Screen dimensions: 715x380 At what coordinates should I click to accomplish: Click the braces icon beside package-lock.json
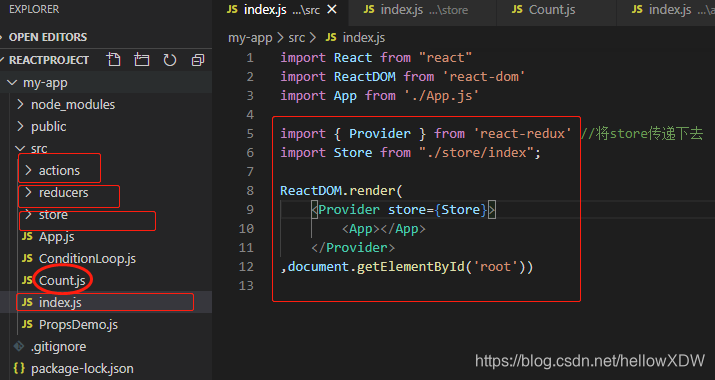coord(19,368)
